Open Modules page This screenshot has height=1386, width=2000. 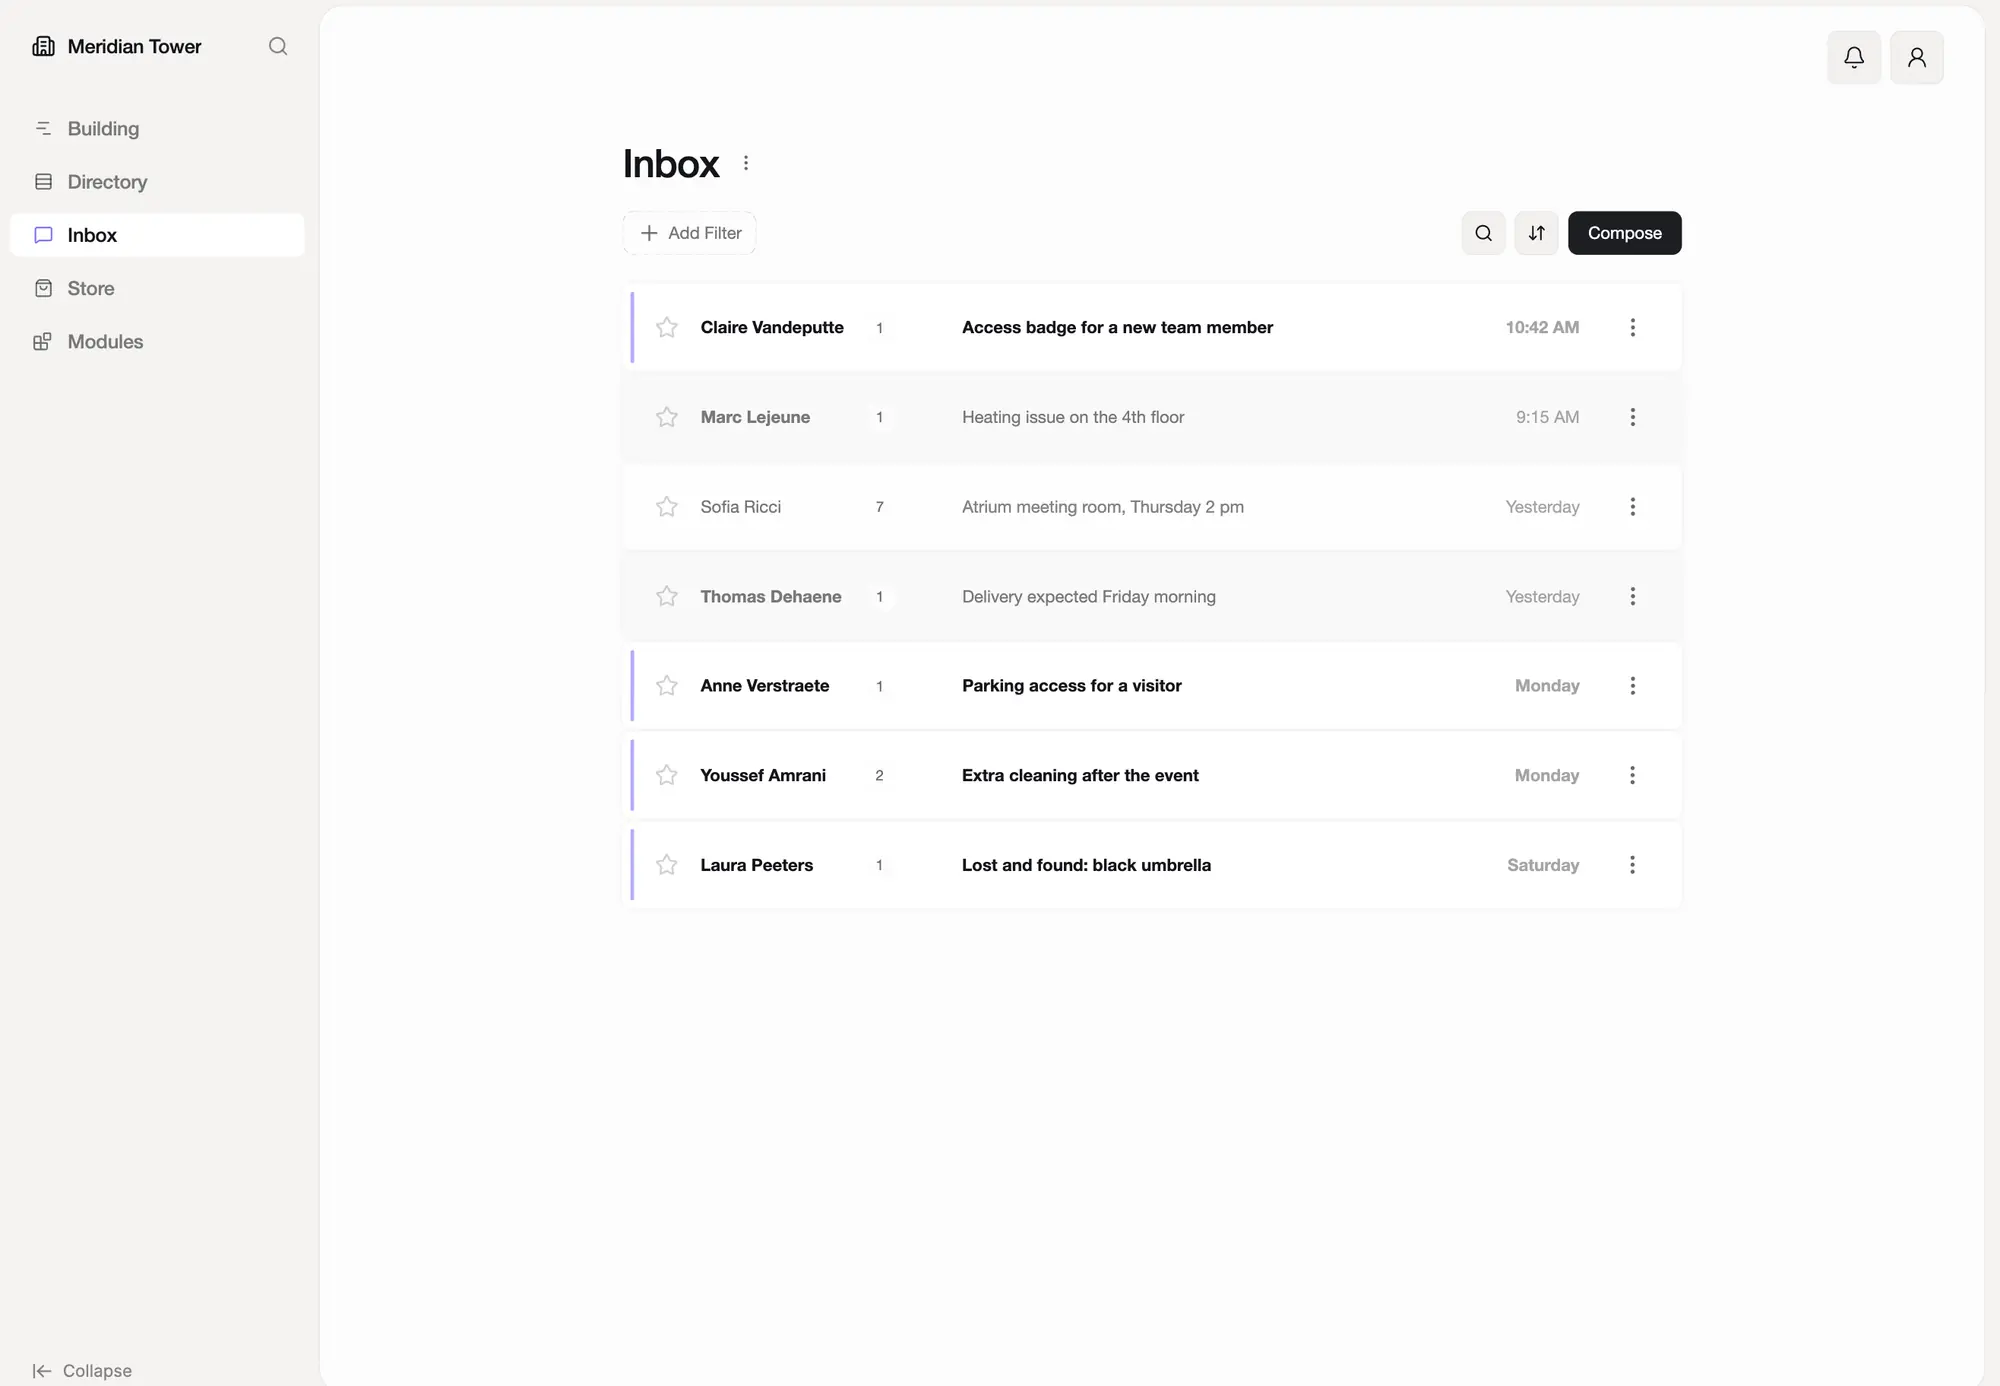pyautogui.click(x=157, y=342)
